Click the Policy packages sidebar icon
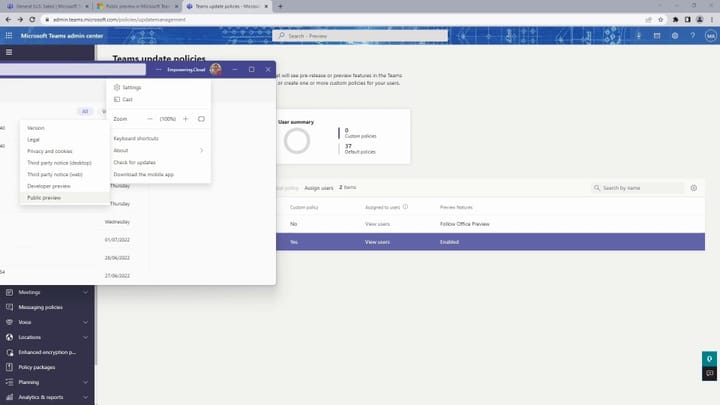720x405 pixels. click(9, 367)
